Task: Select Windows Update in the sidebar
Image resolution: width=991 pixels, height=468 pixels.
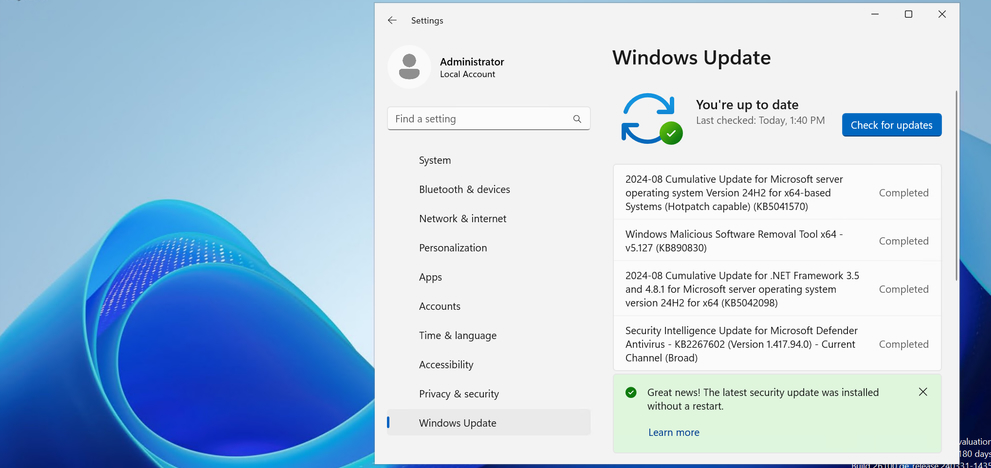Action: pos(489,423)
